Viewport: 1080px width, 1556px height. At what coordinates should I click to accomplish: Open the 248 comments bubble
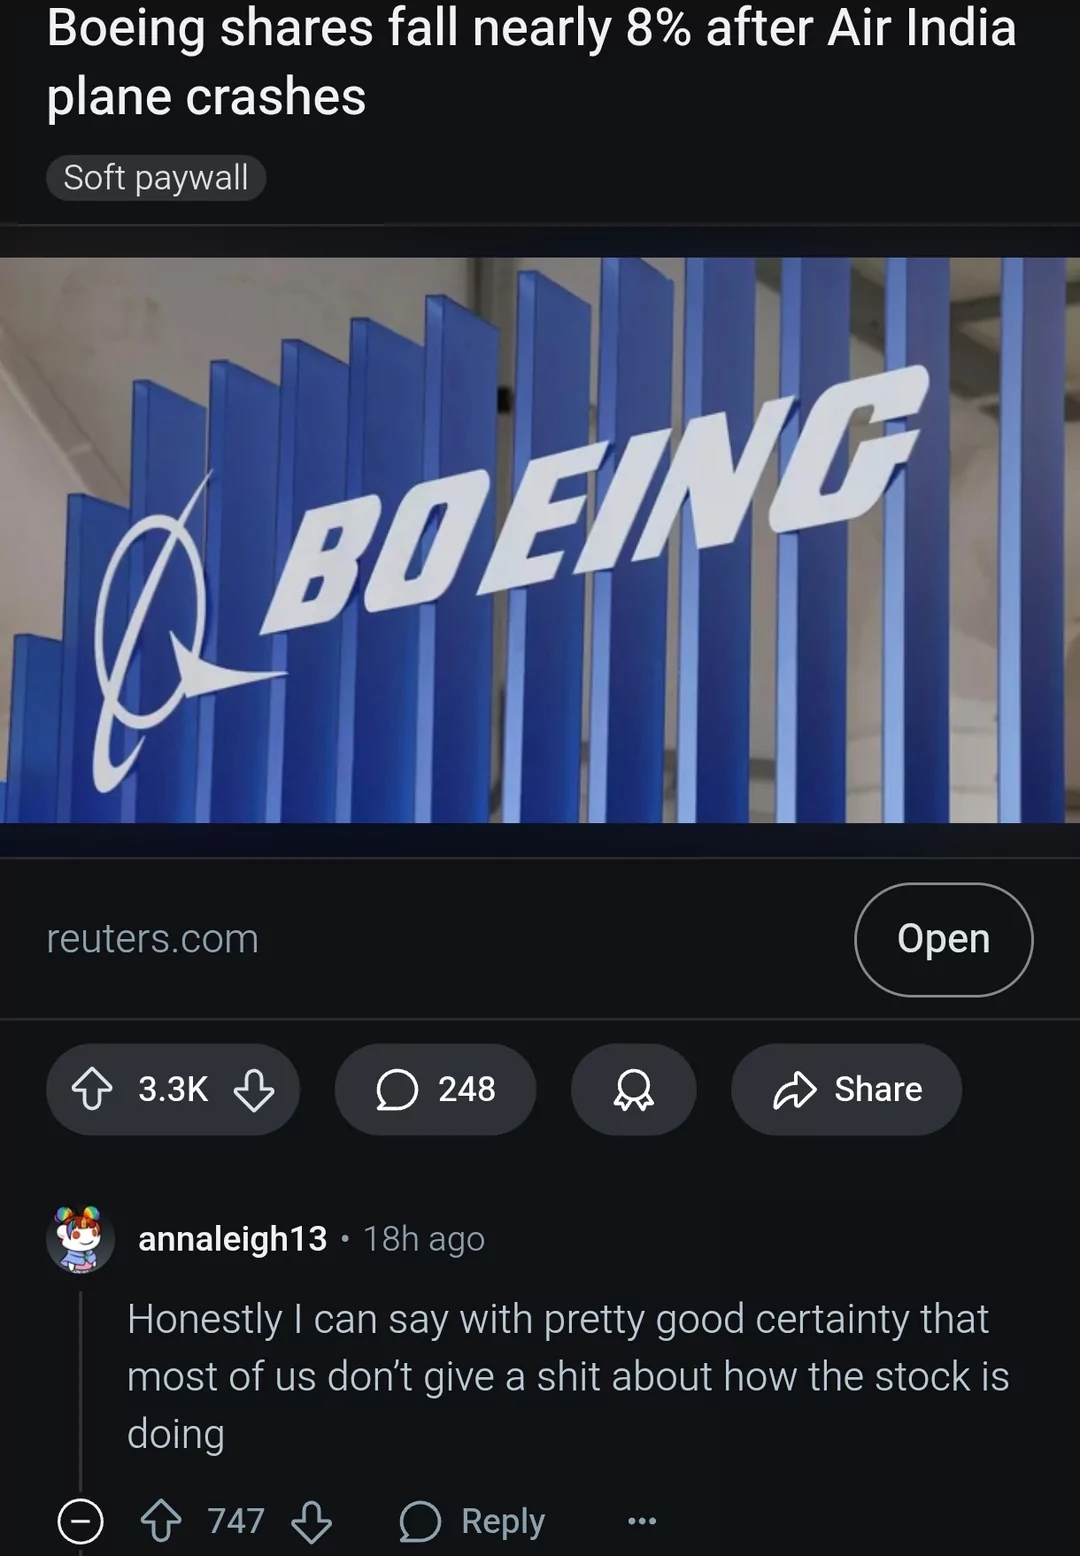[435, 1089]
